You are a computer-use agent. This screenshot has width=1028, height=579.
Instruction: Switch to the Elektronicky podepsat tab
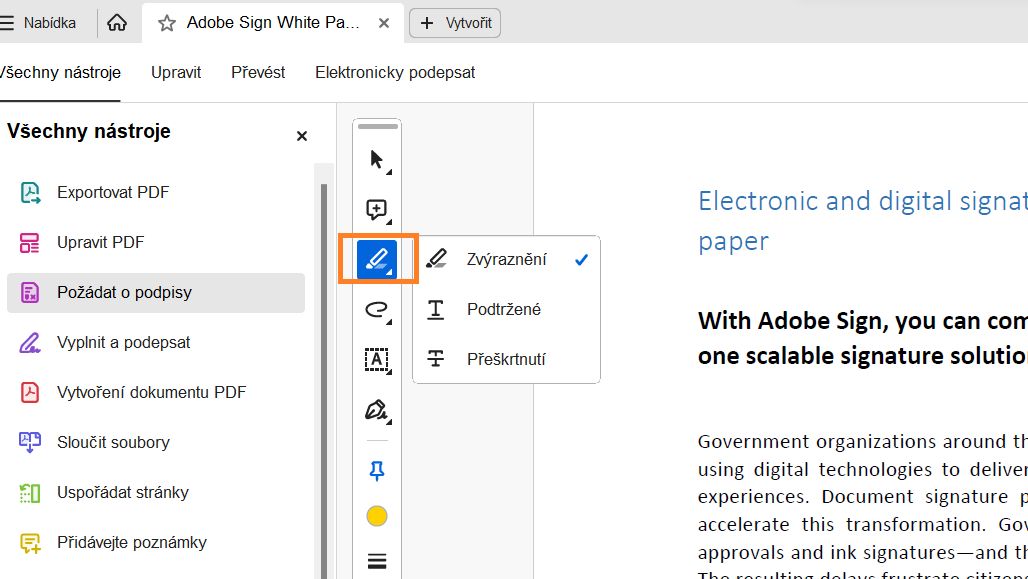[395, 73]
